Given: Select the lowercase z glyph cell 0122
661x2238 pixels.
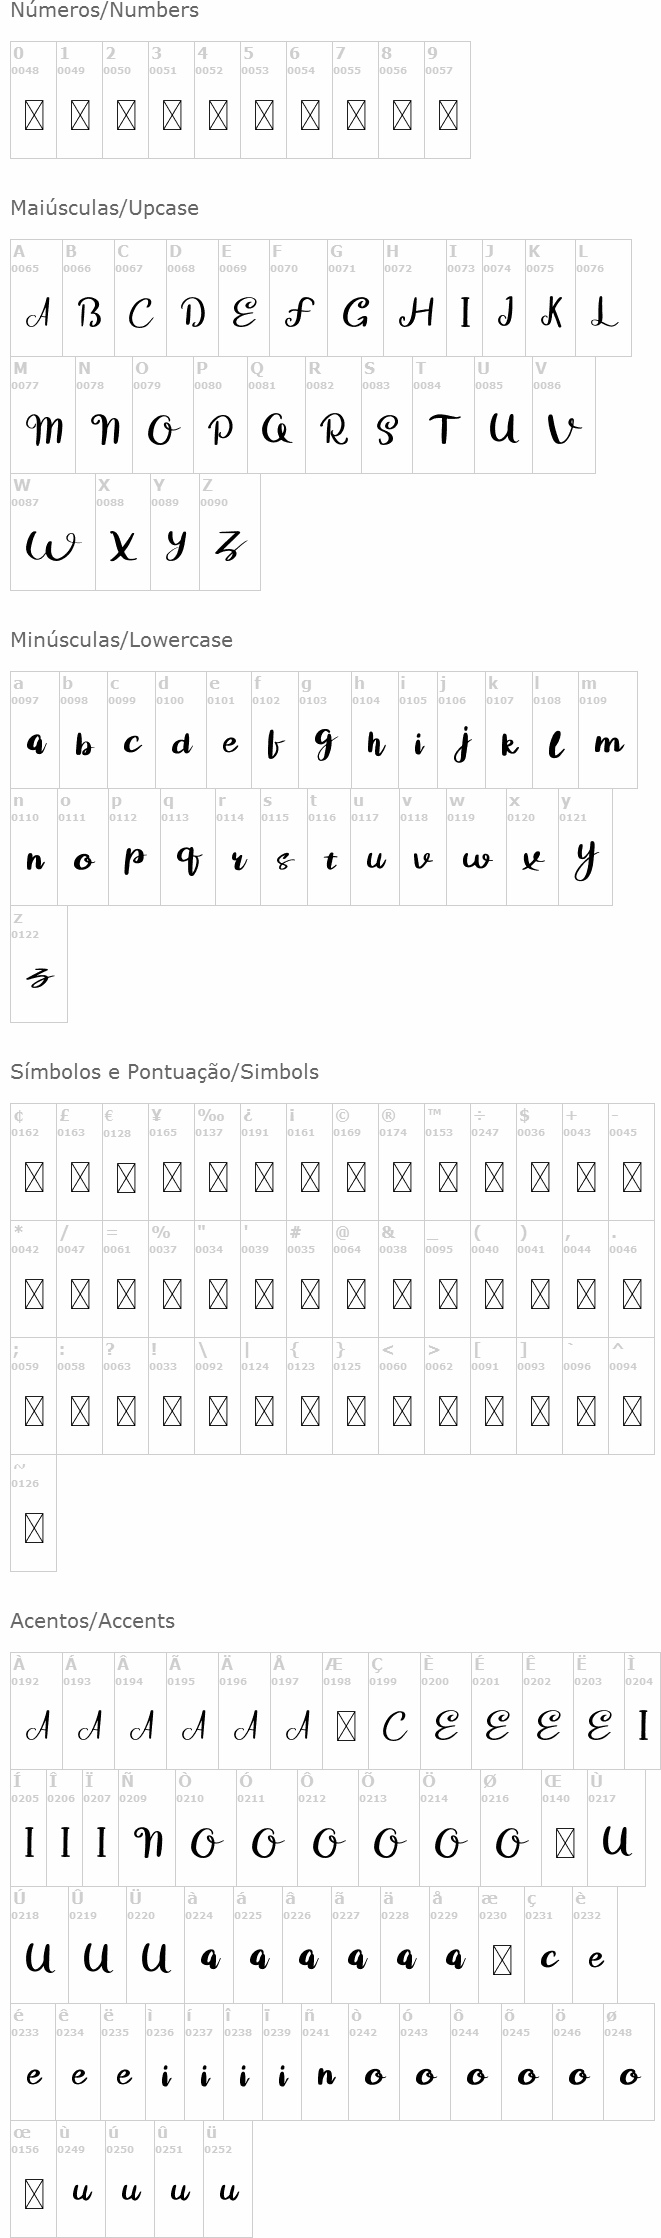Looking at the screenshot, I should (38, 964).
